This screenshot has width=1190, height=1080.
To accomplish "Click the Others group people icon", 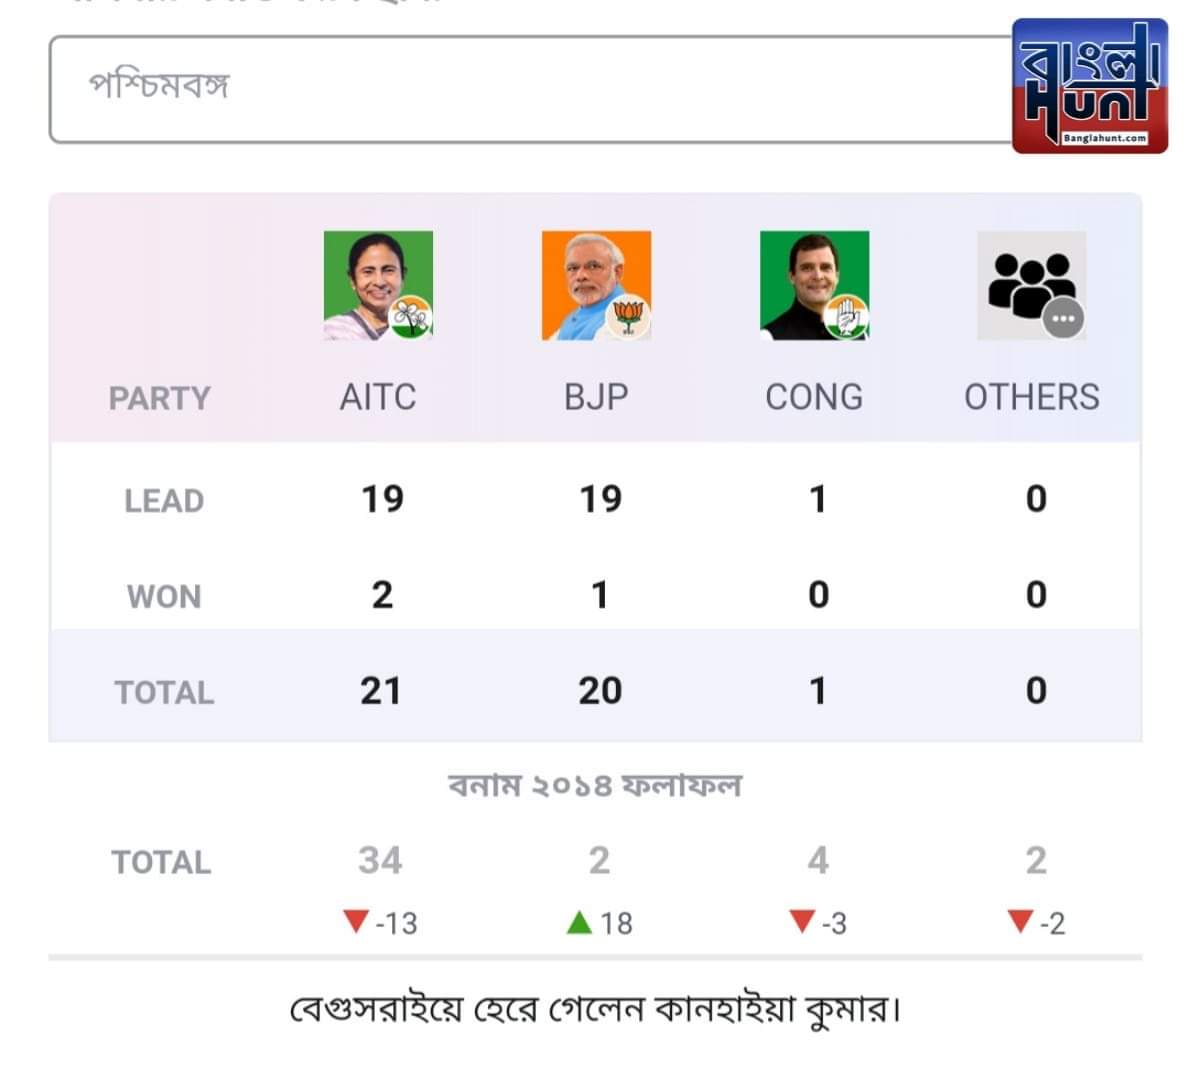I will point(1031,285).
